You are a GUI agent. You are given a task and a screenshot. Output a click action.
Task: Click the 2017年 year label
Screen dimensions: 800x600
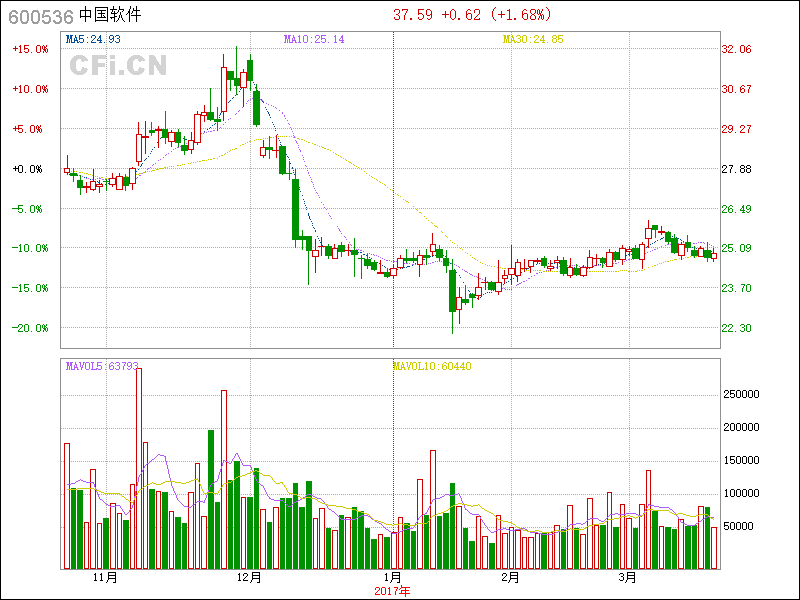[391, 591]
